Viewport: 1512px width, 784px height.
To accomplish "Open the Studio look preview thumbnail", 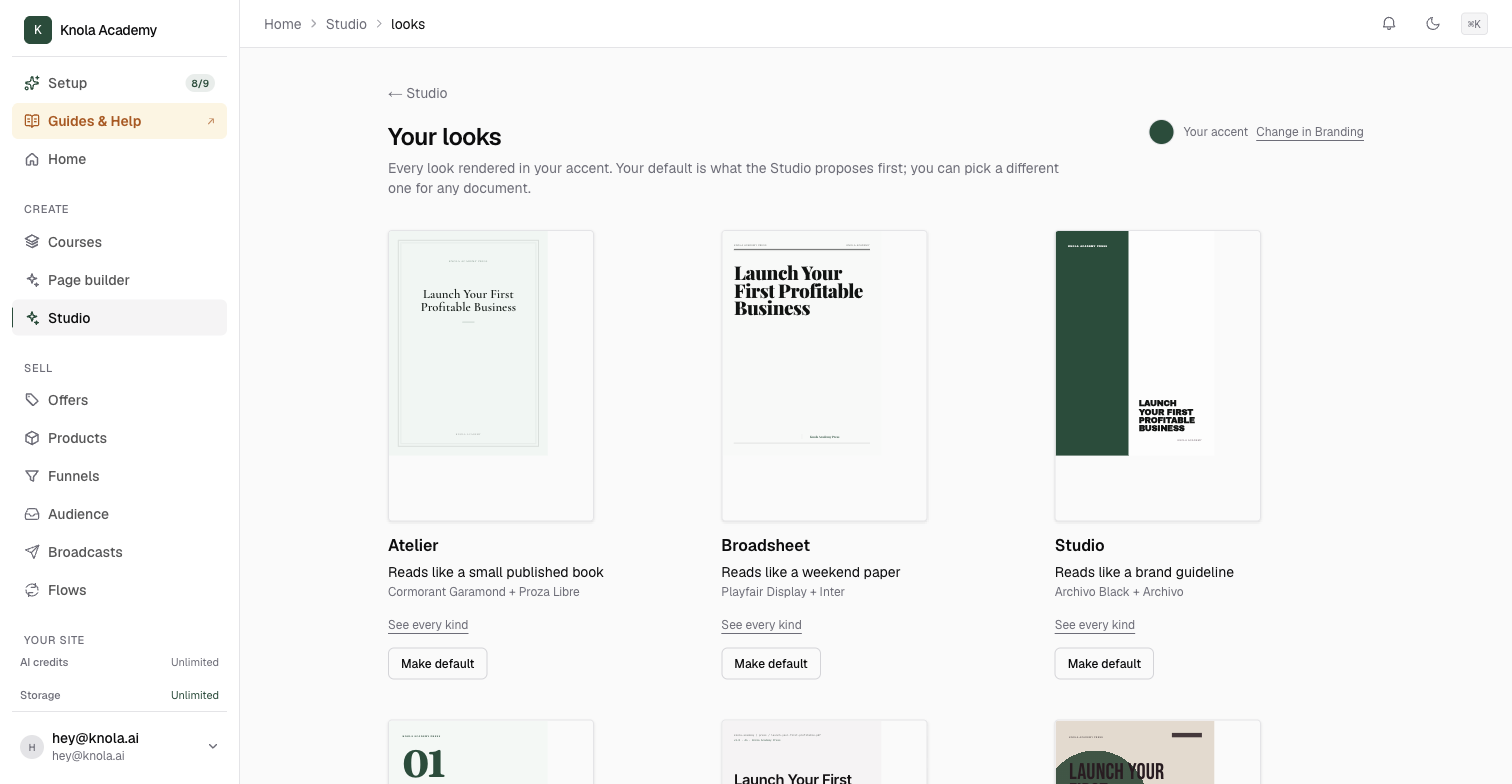I will [x=1157, y=376].
